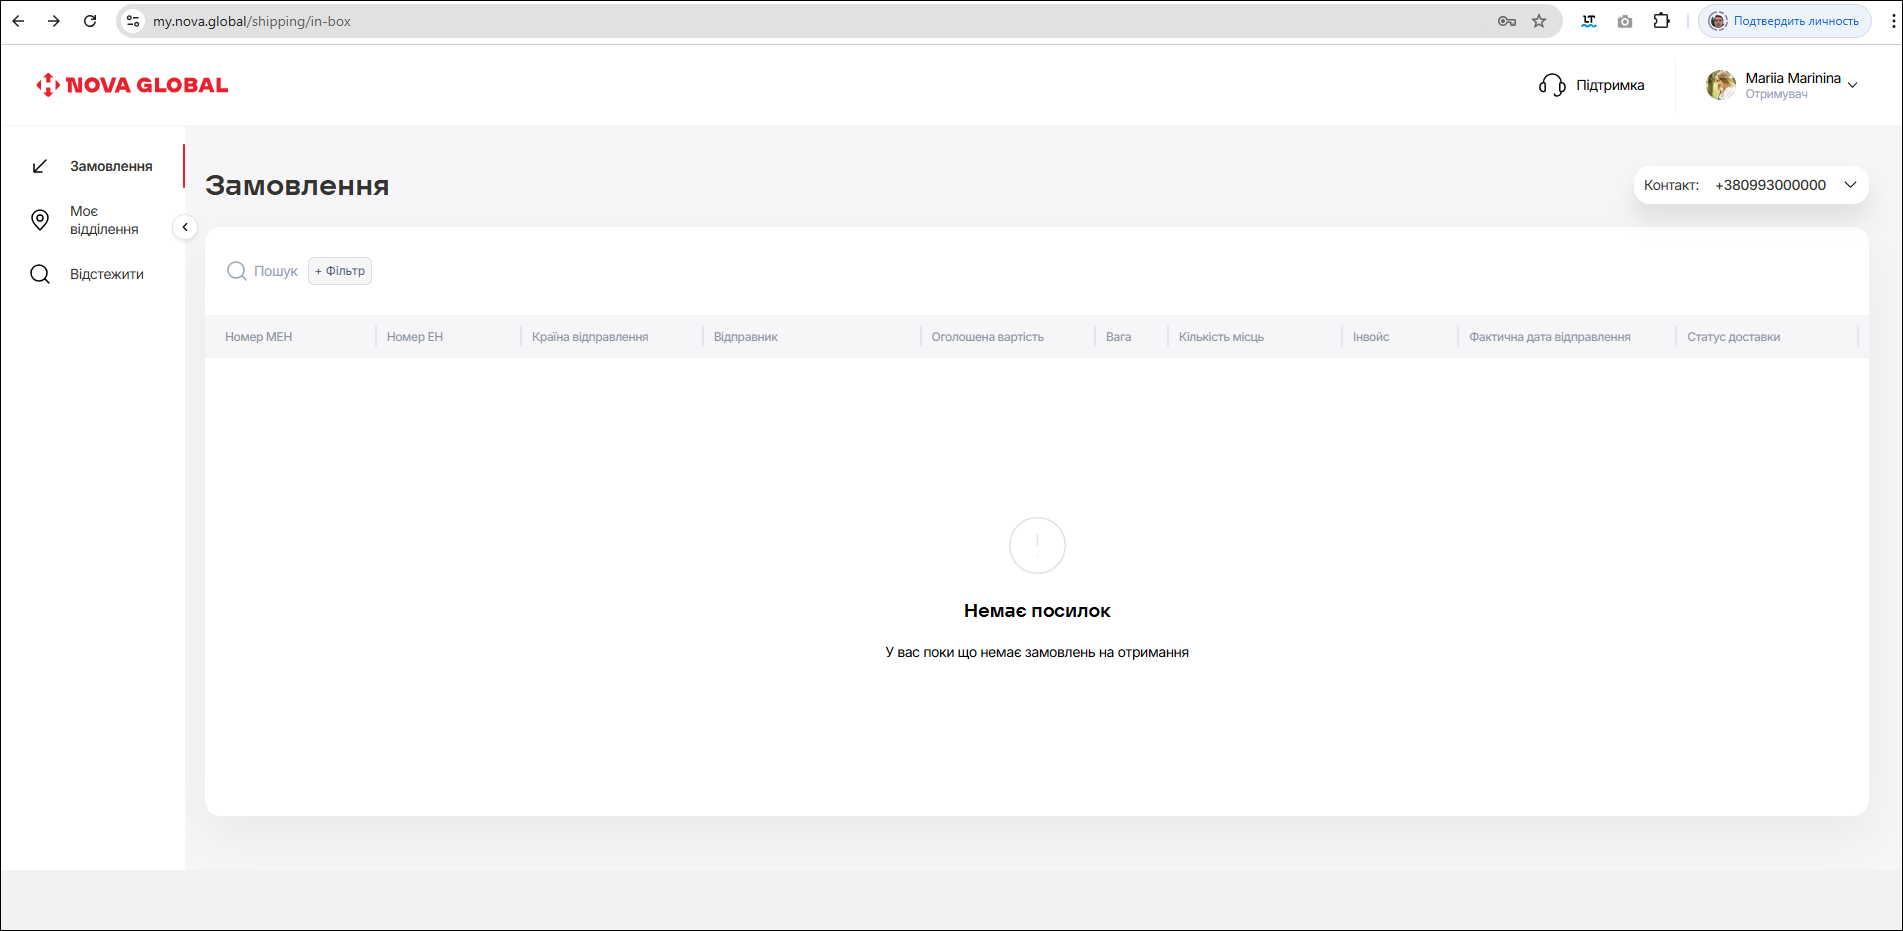Viewport: 1903px width, 931px height.
Task: Expand the user profile menu chevron
Action: (x=1853, y=85)
